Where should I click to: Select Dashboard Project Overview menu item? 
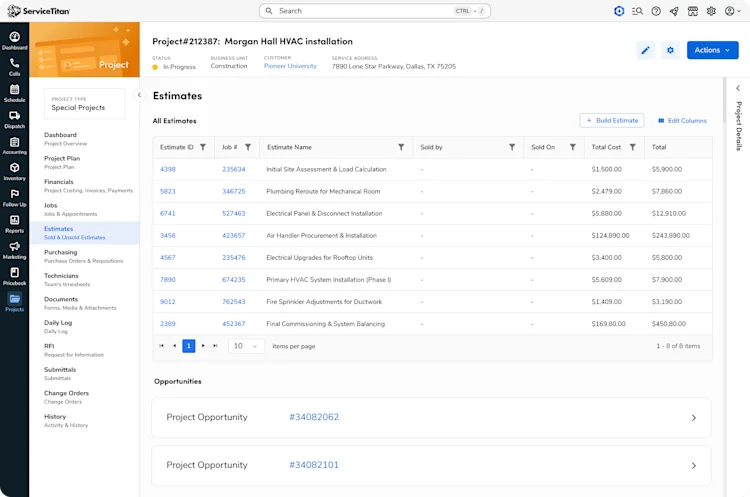[85, 139]
